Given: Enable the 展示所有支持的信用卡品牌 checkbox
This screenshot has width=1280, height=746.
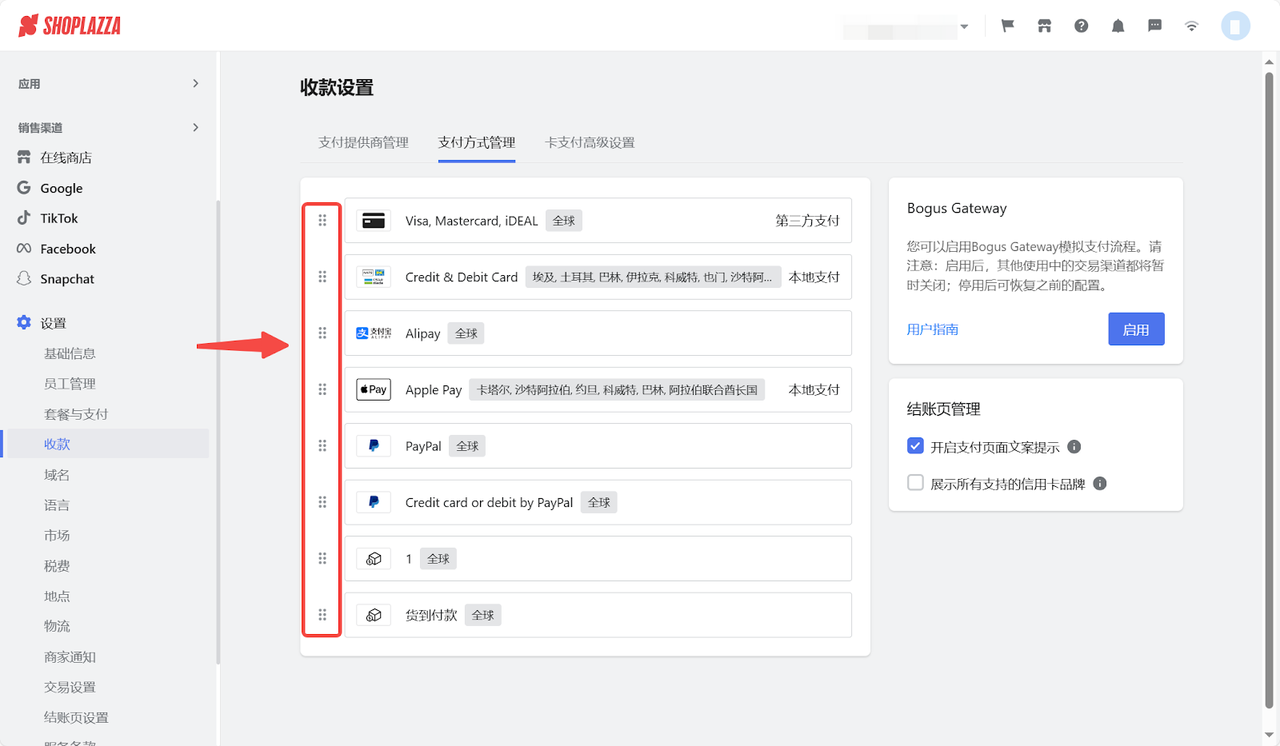Looking at the screenshot, I should 915,482.
